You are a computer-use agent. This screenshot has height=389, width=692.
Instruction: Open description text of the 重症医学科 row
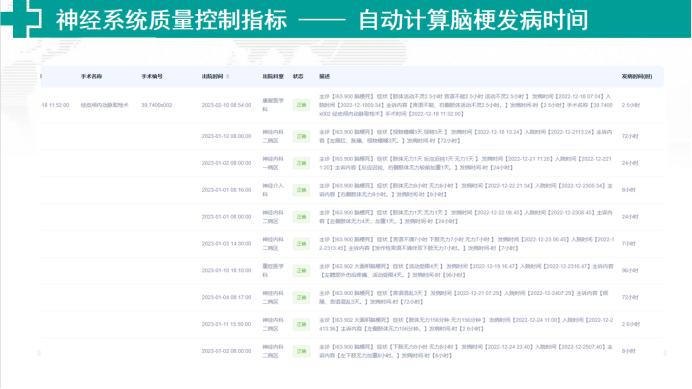[466, 270]
